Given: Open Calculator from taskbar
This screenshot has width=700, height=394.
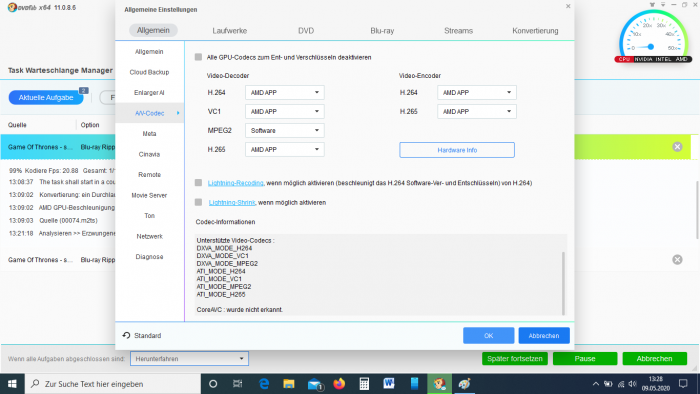Looking at the screenshot, I should click(364, 384).
